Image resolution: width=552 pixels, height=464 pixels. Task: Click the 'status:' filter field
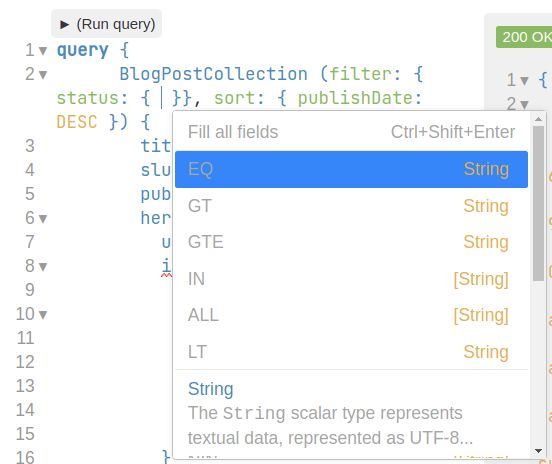92,98
